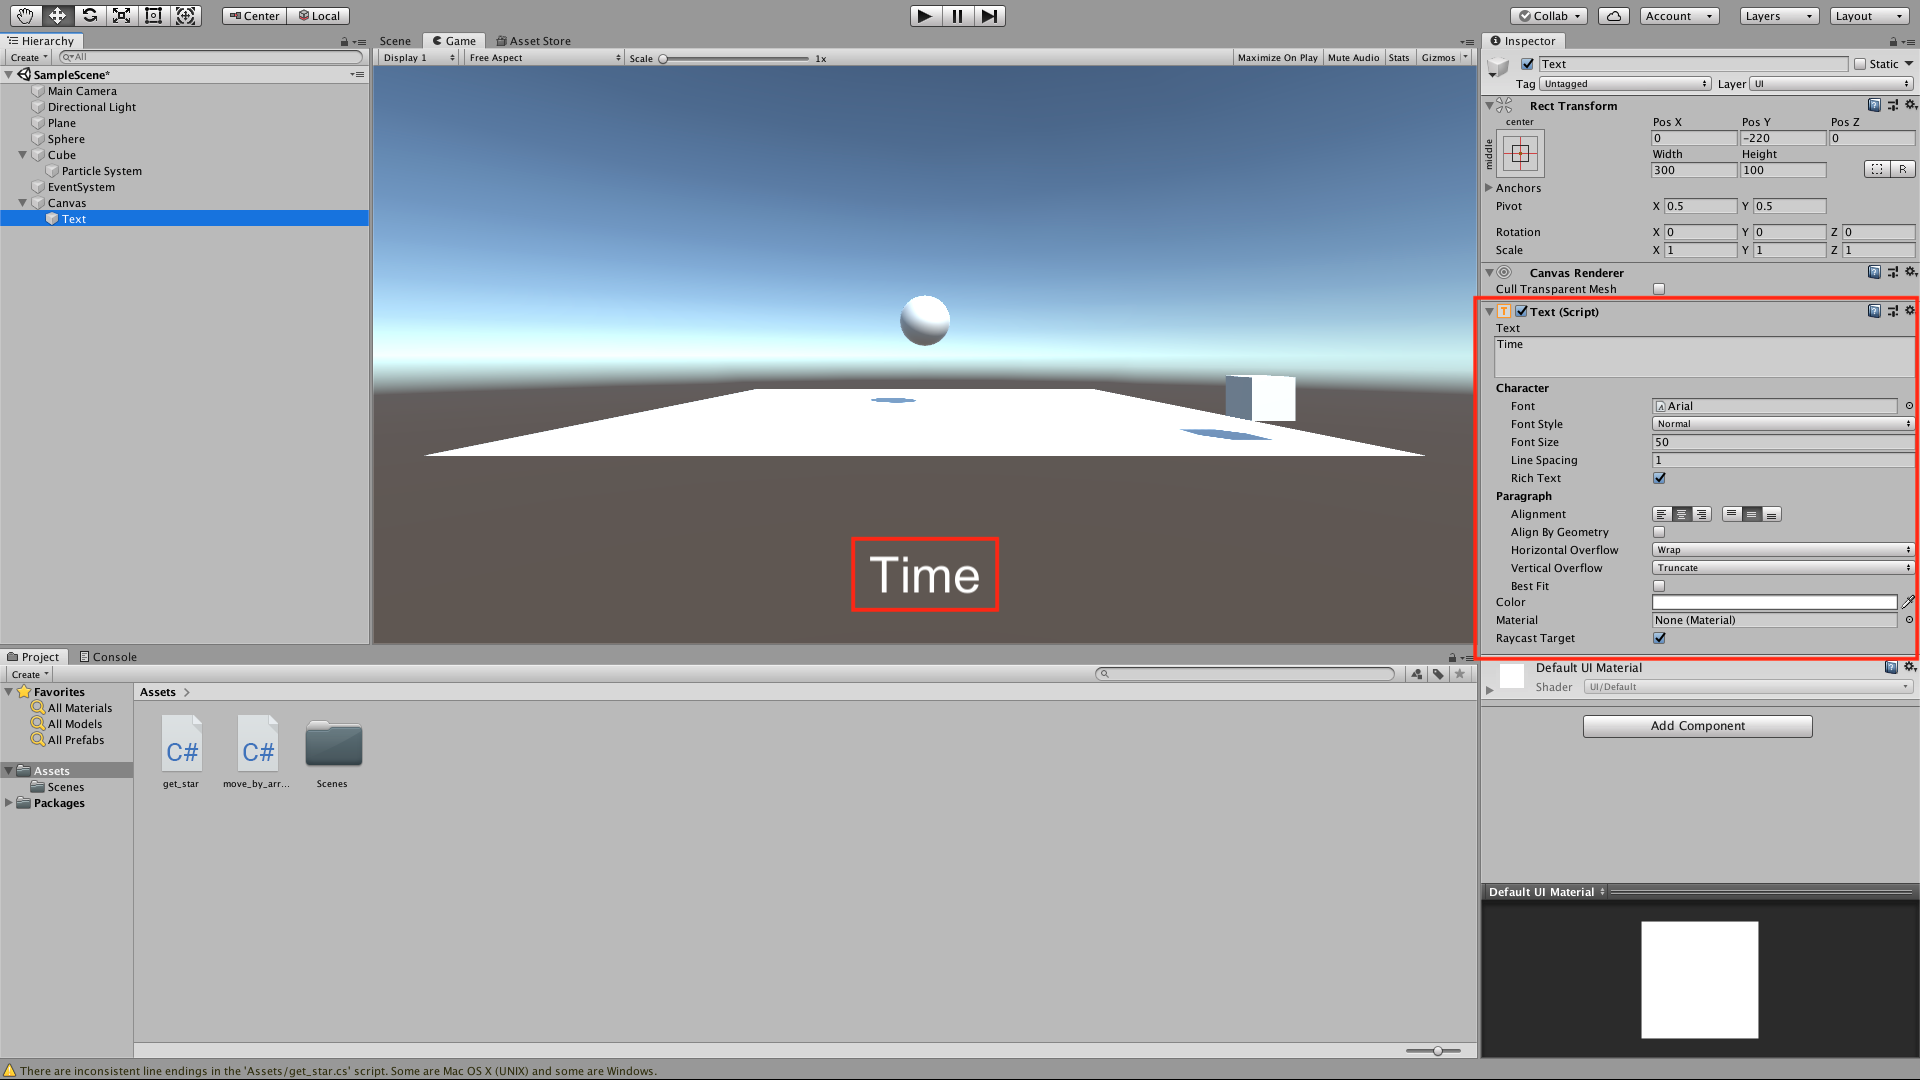The height and width of the screenshot is (1080, 1920).
Task: Toggle the Rich Text checkbox
Action: click(x=1659, y=478)
